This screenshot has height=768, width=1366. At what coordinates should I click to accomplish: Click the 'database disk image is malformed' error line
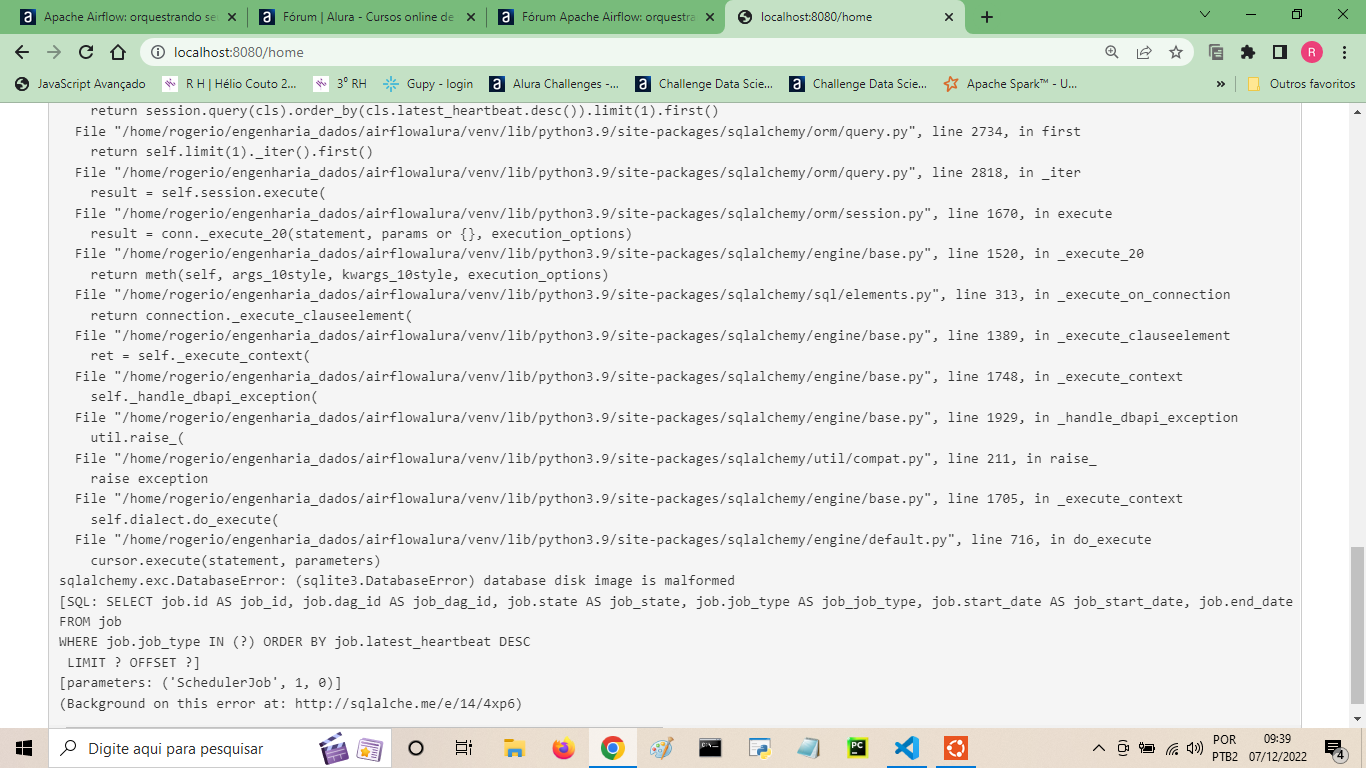397,581
